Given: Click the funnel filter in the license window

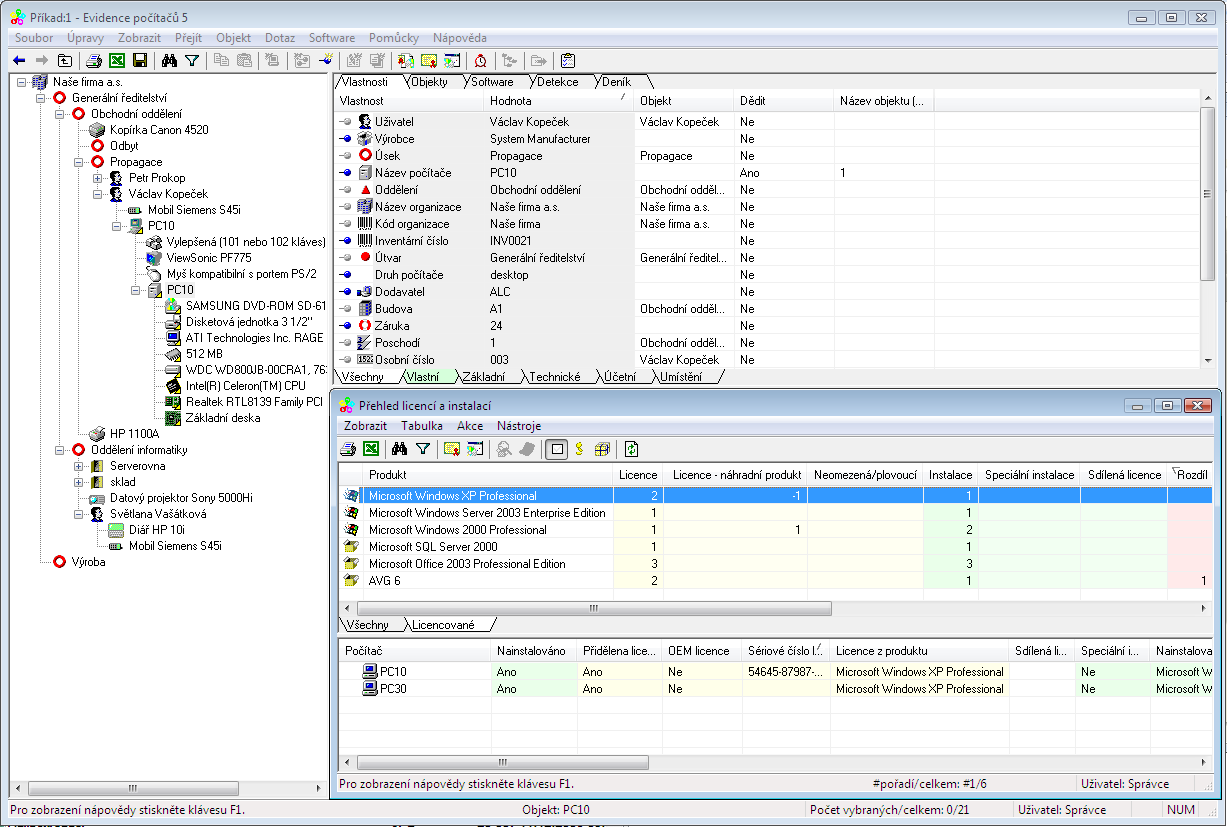Looking at the screenshot, I should click(423, 449).
